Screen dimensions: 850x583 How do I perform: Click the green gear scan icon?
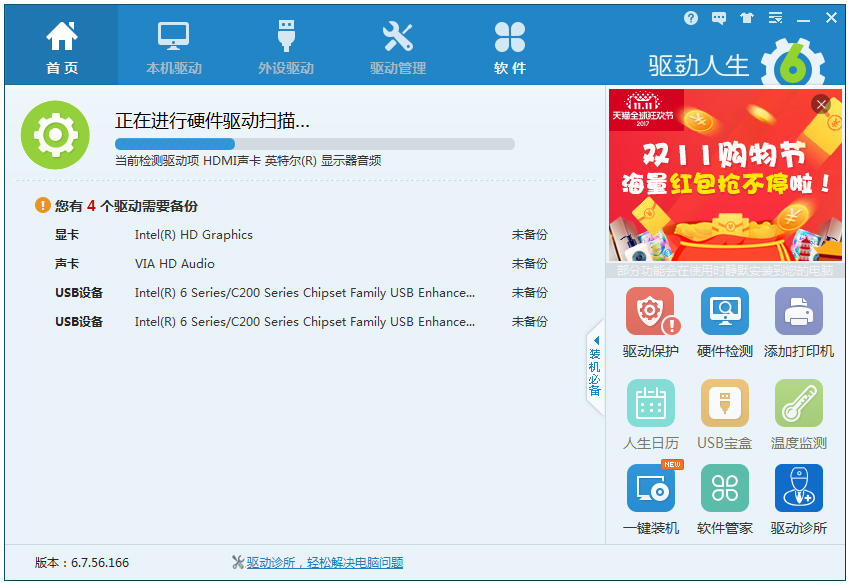(x=55, y=134)
